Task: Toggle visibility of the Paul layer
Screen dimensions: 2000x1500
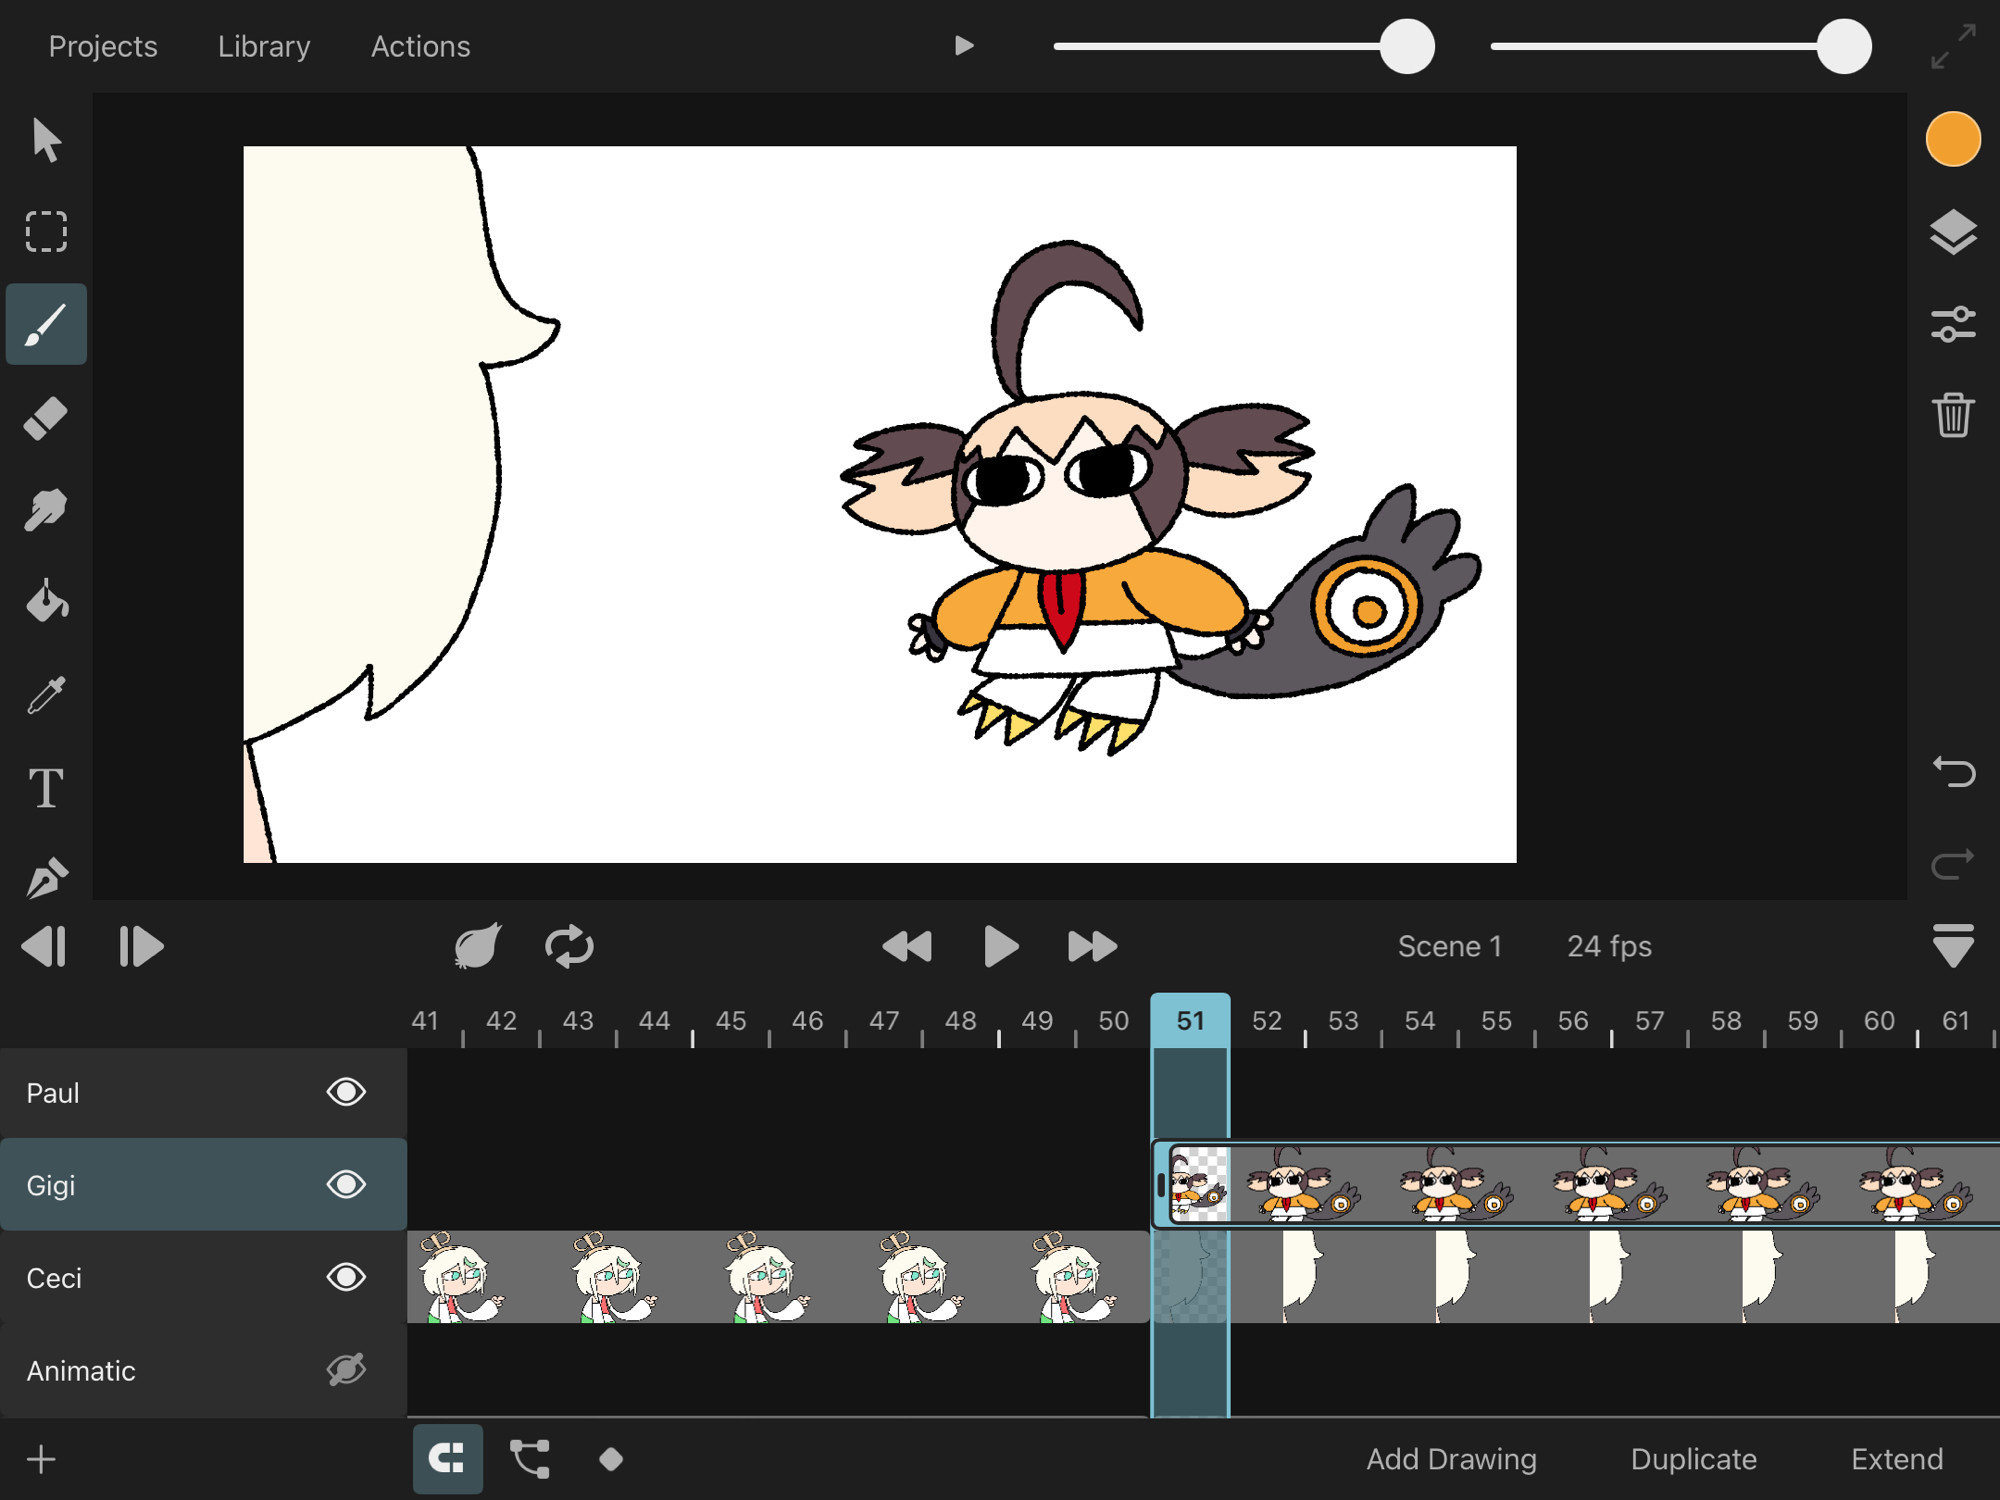Action: (x=346, y=1092)
